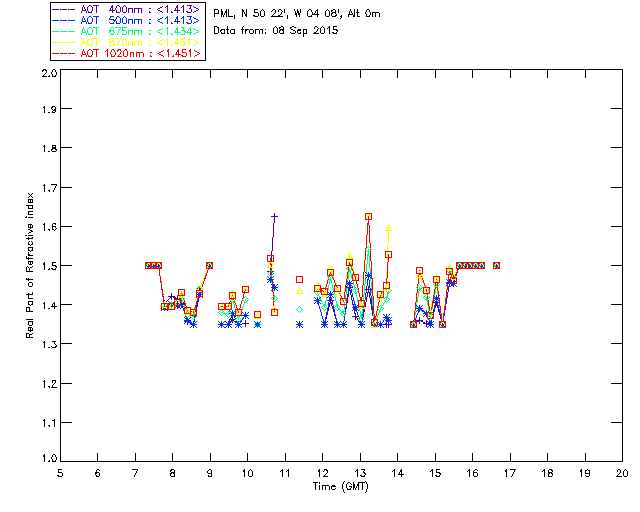The height and width of the screenshot is (512, 640).
Task: Click the 15 hour x-axis tick label
Action: [435, 473]
